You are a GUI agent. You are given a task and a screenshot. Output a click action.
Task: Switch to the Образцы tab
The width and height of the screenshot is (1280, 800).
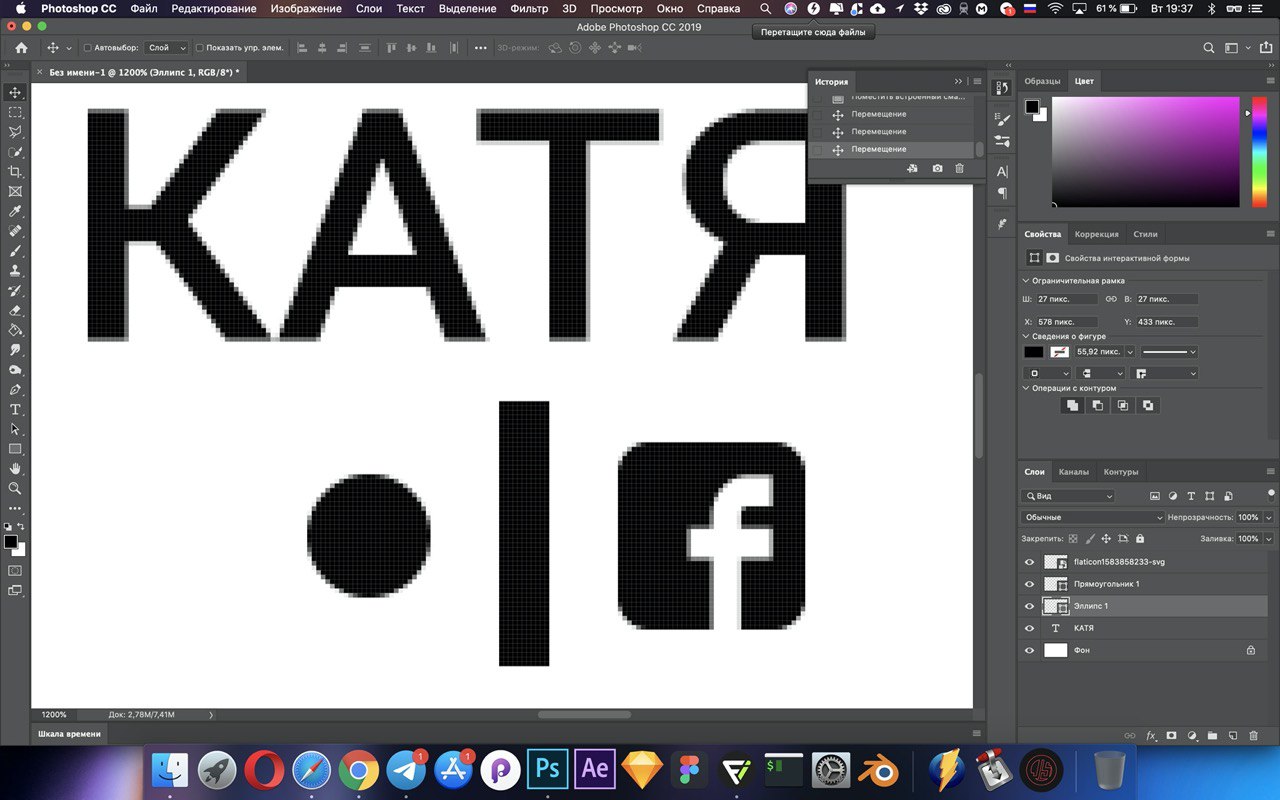[1042, 81]
